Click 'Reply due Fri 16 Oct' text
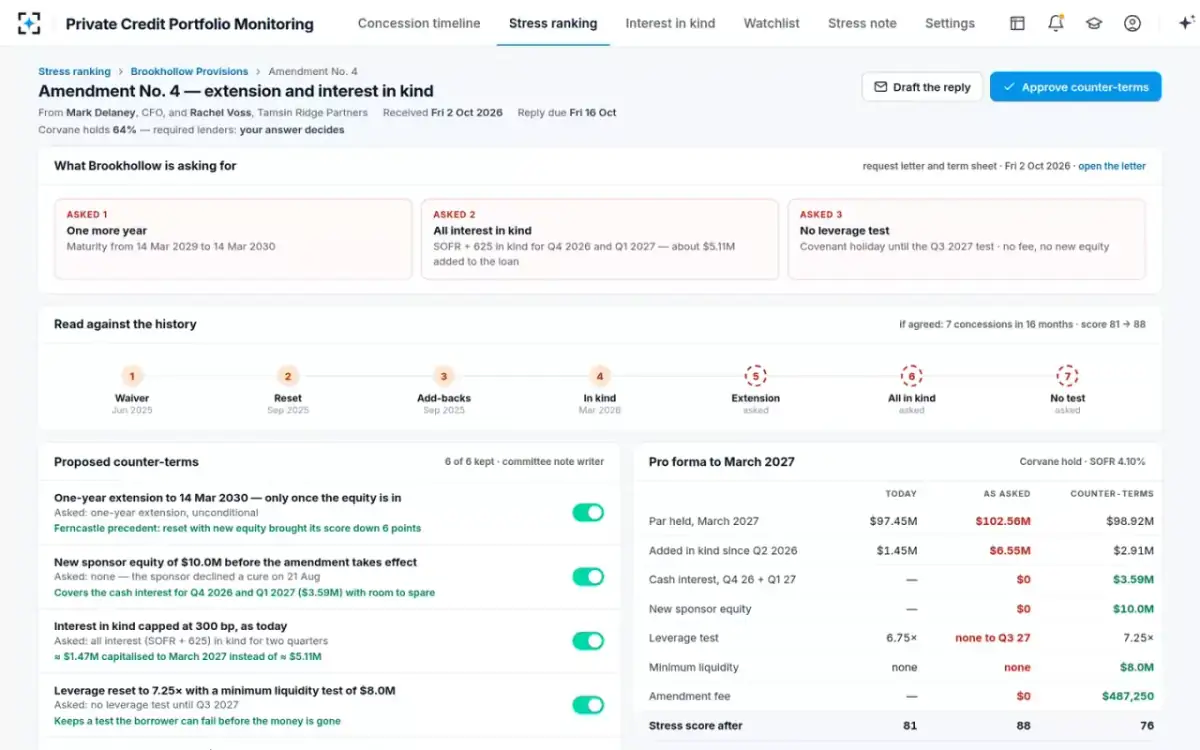Image resolution: width=1200 pixels, height=750 pixels. pos(567,113)
